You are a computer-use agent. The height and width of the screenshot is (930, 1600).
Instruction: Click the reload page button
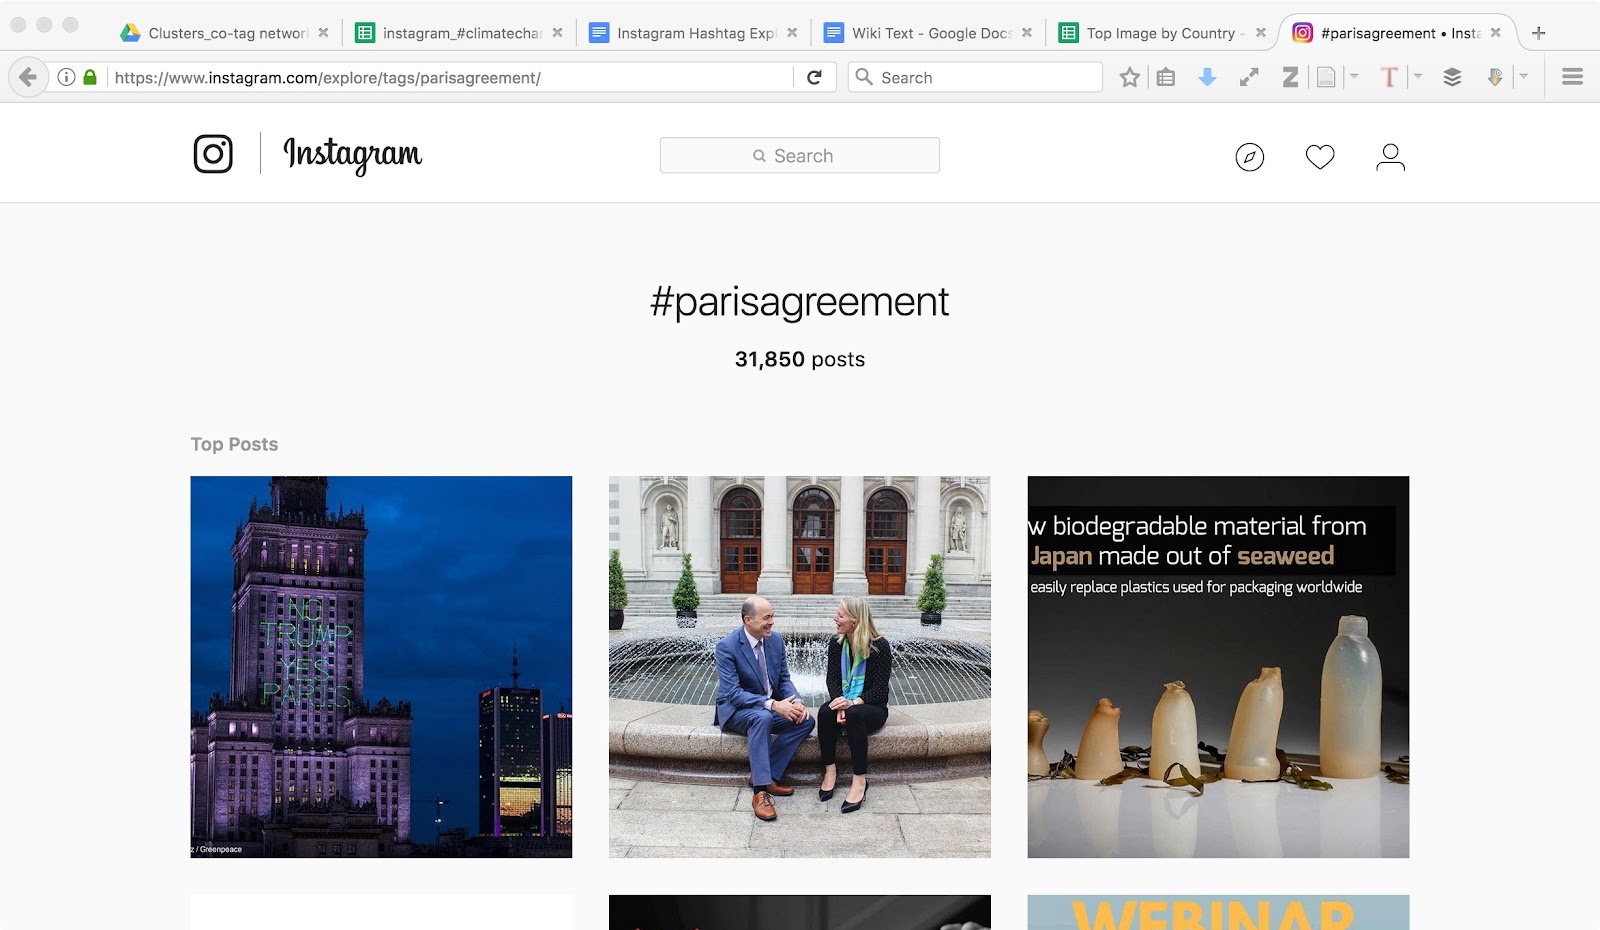coord(815,77)
